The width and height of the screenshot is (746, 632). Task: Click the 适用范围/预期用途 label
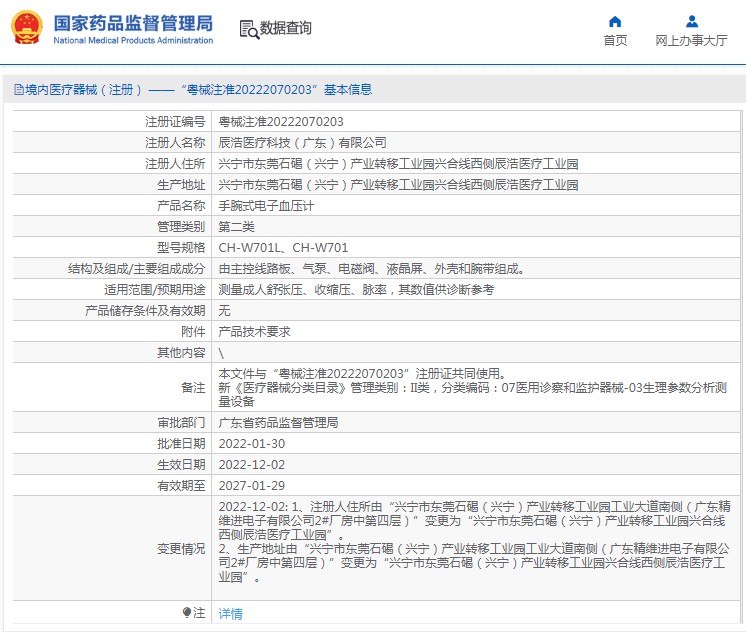coord(155,290)
